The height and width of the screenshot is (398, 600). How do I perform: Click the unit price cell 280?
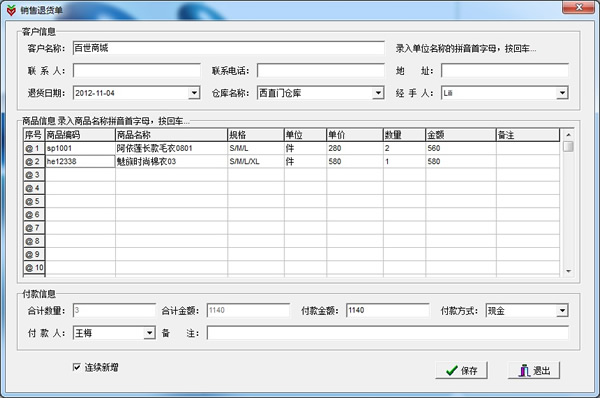pos(355,148)
